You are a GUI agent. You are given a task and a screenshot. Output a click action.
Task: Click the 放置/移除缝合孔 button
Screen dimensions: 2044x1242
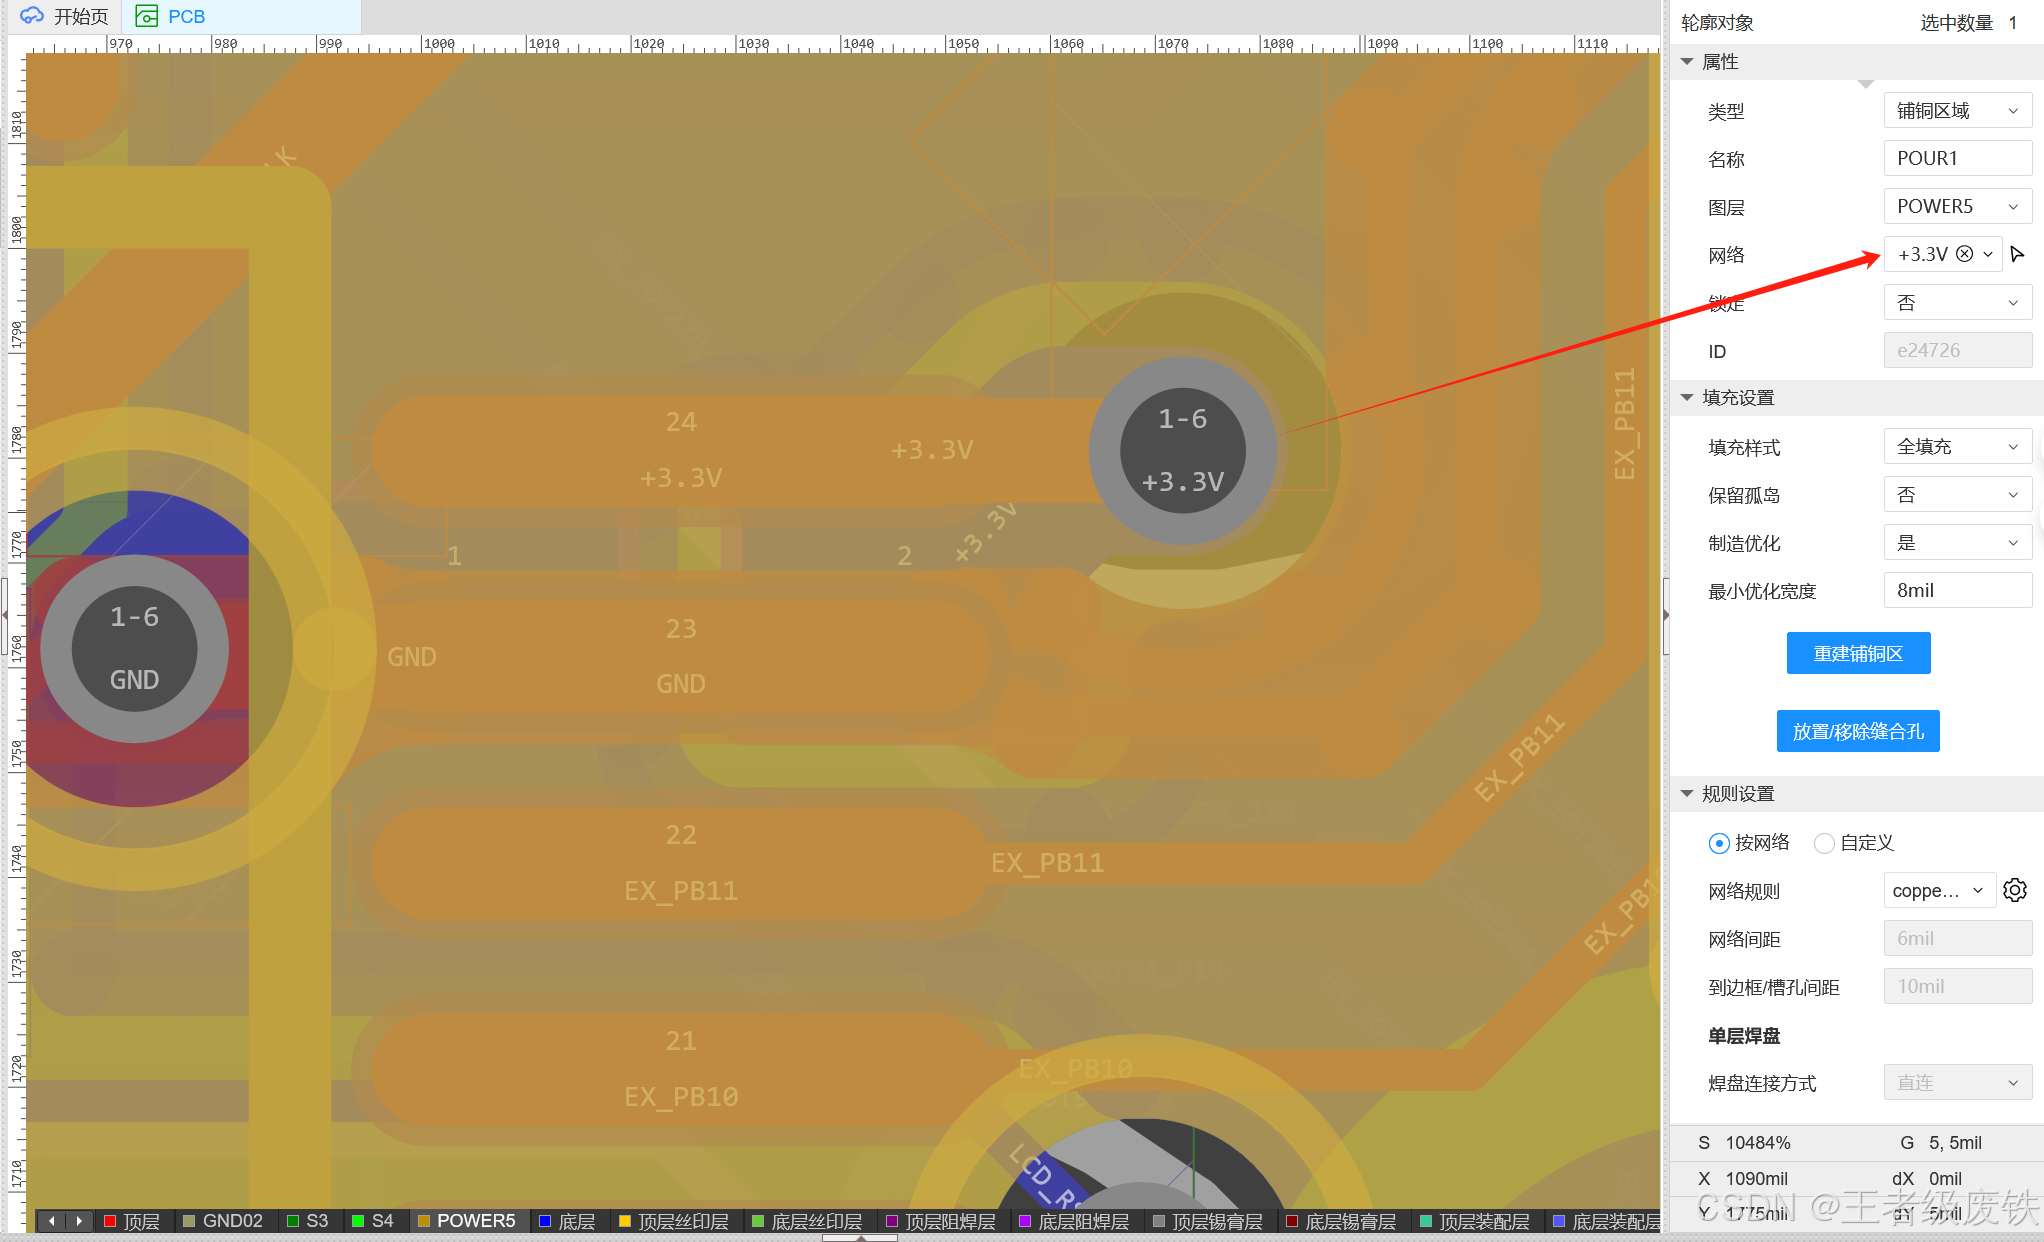[1858, 731]
